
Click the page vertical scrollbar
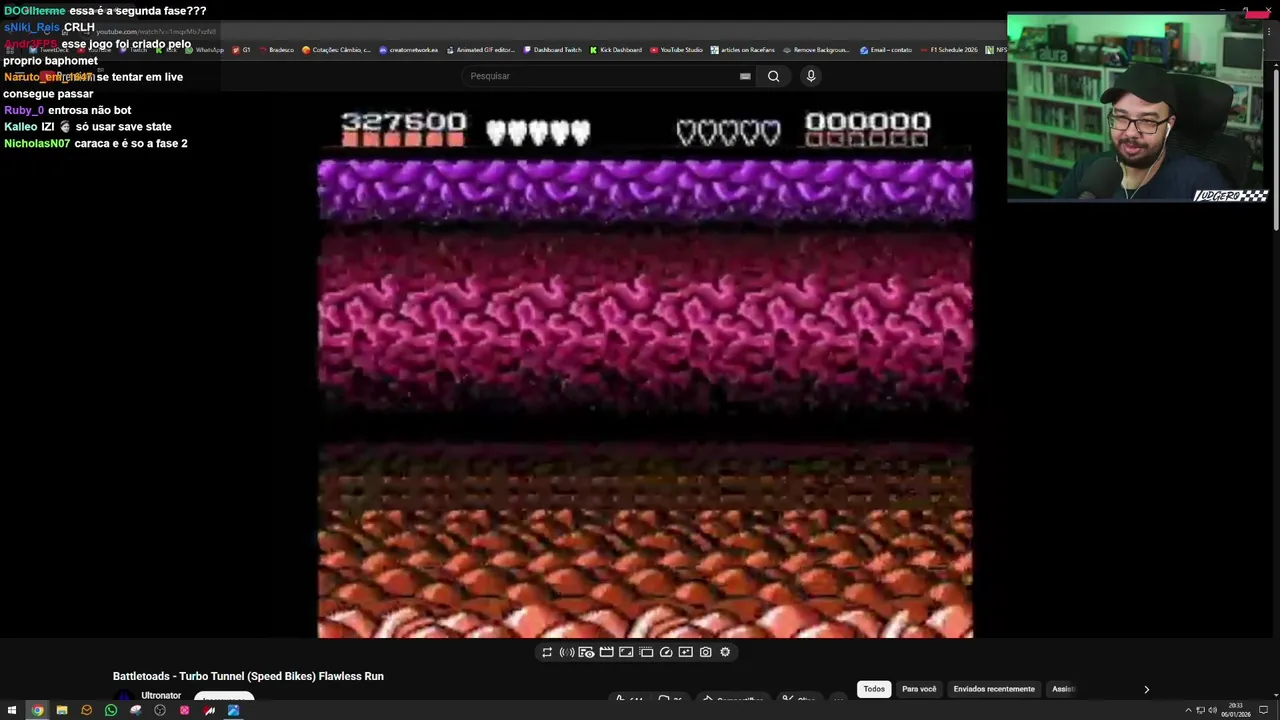[x=1275, y=150]
